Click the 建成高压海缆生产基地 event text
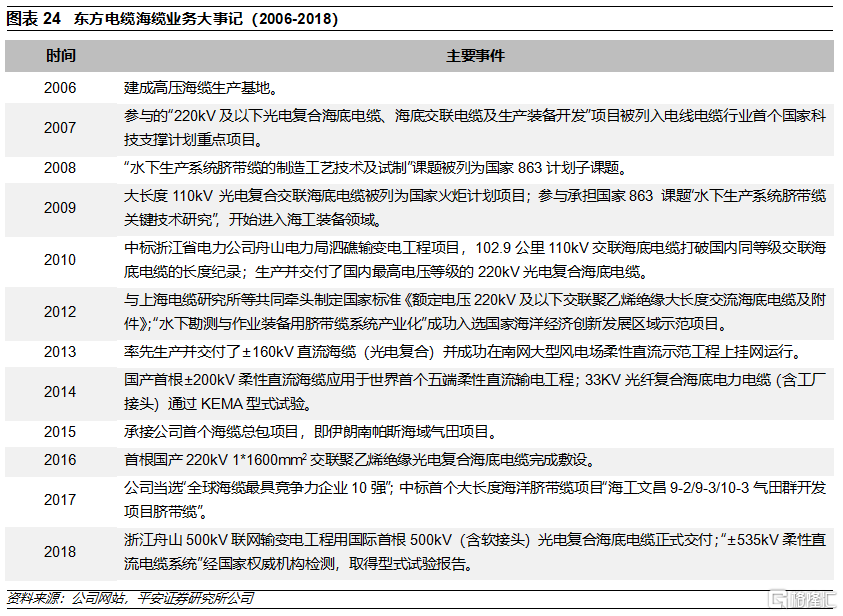The image size is (843, 616). 201,88
